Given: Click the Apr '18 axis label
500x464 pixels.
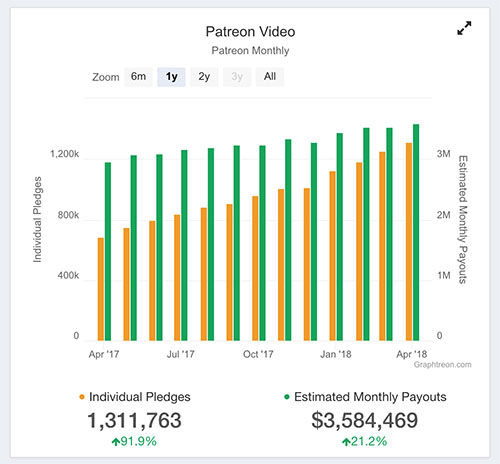Looking at the screenshot, I should point(412,354).
